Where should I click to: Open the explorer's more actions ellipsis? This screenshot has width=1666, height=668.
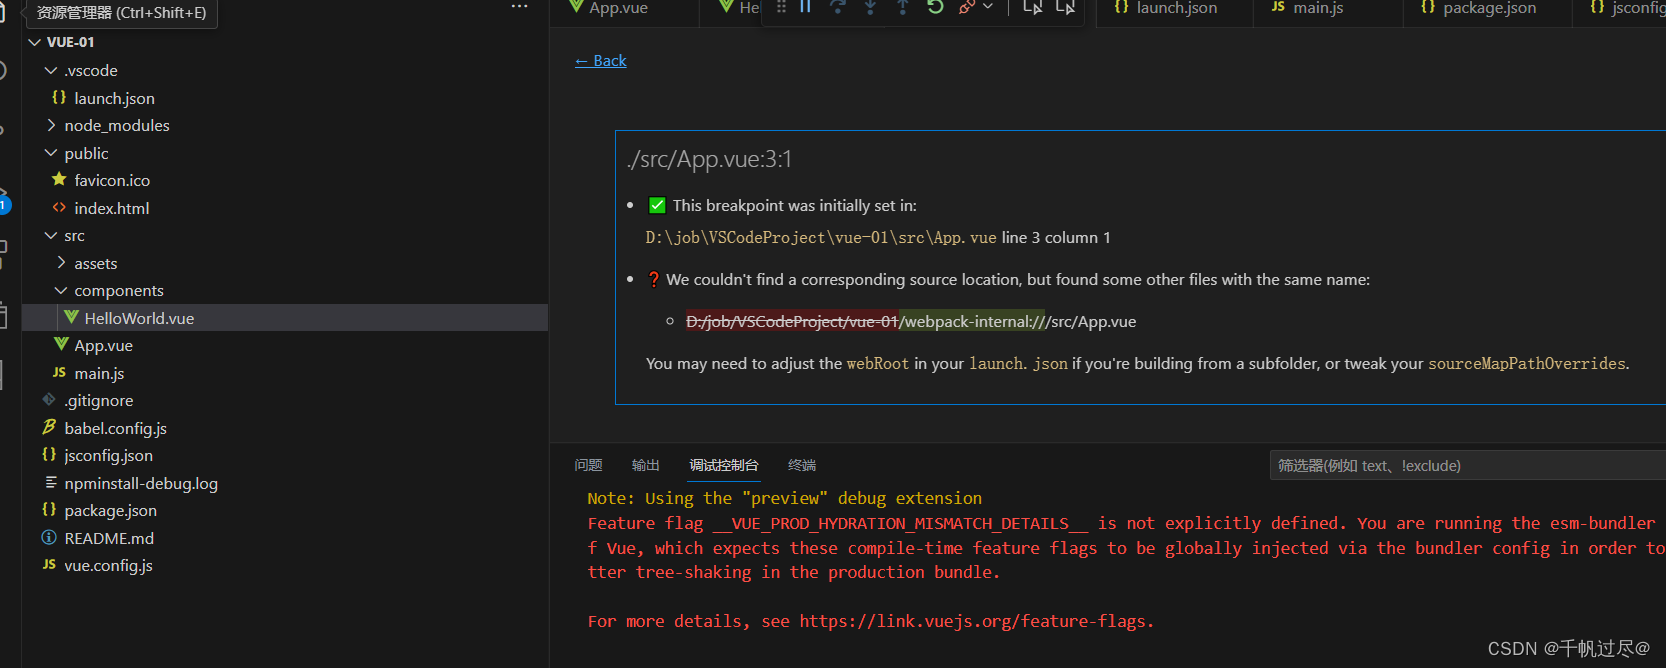519,7
